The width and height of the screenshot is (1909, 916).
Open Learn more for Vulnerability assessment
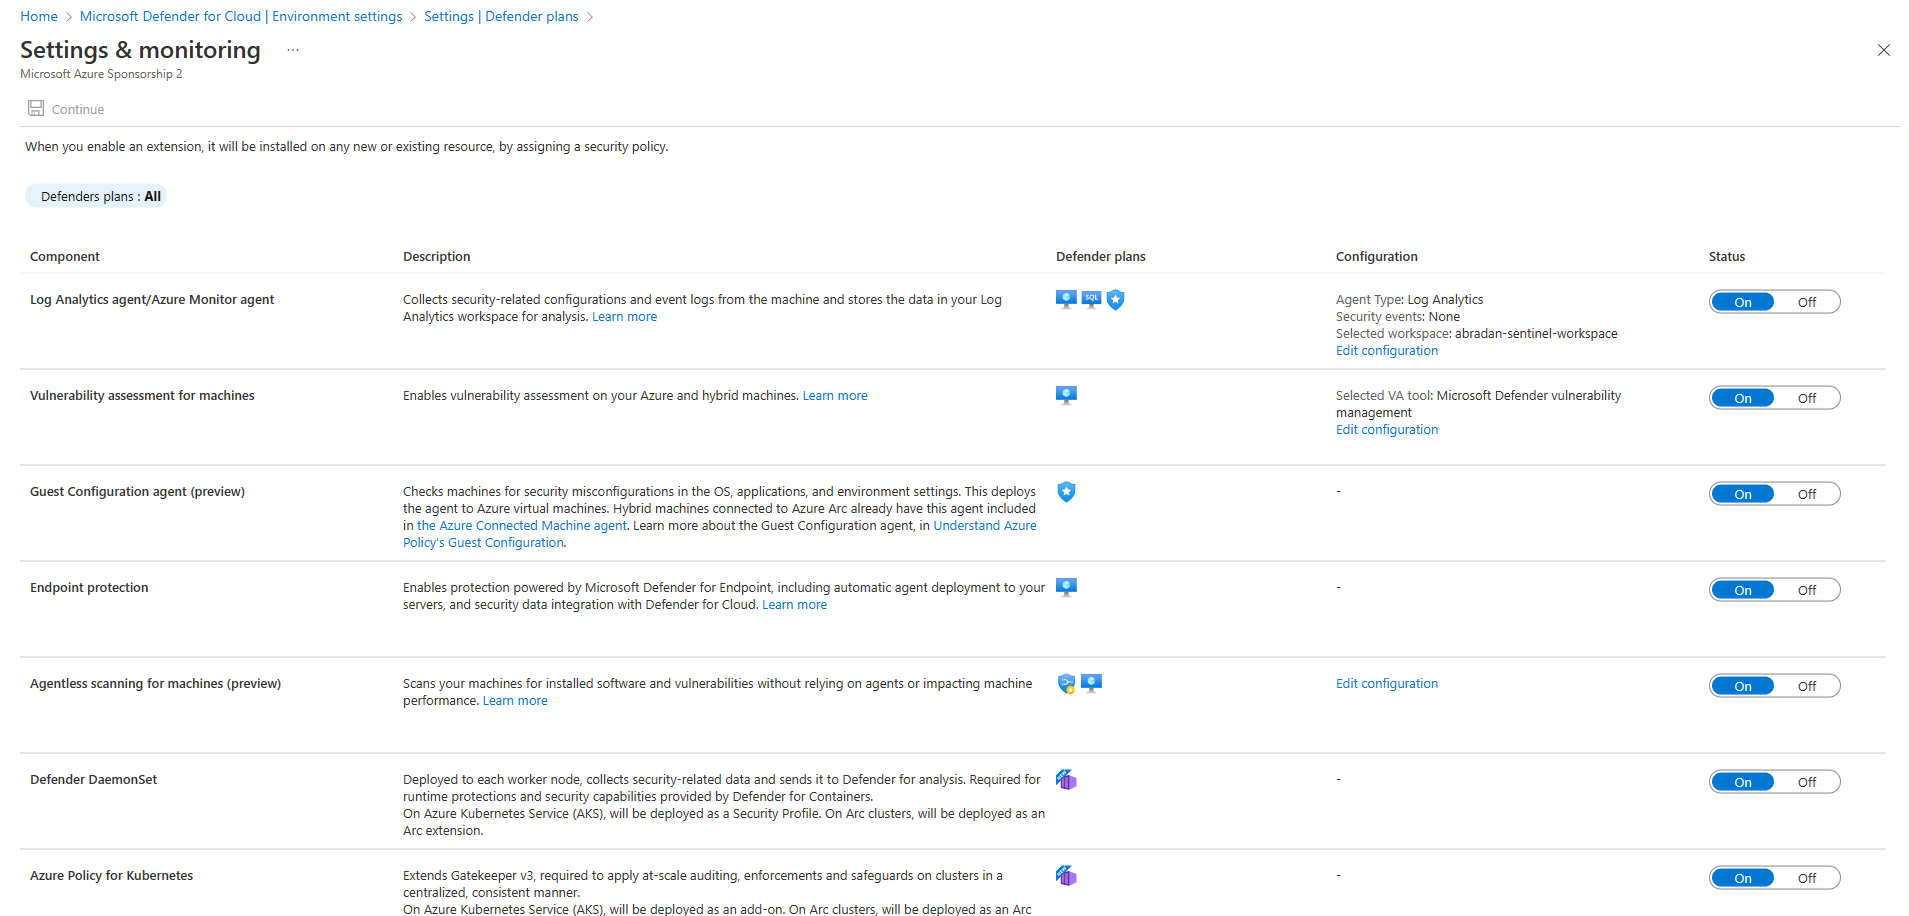[x=835, y=395]
